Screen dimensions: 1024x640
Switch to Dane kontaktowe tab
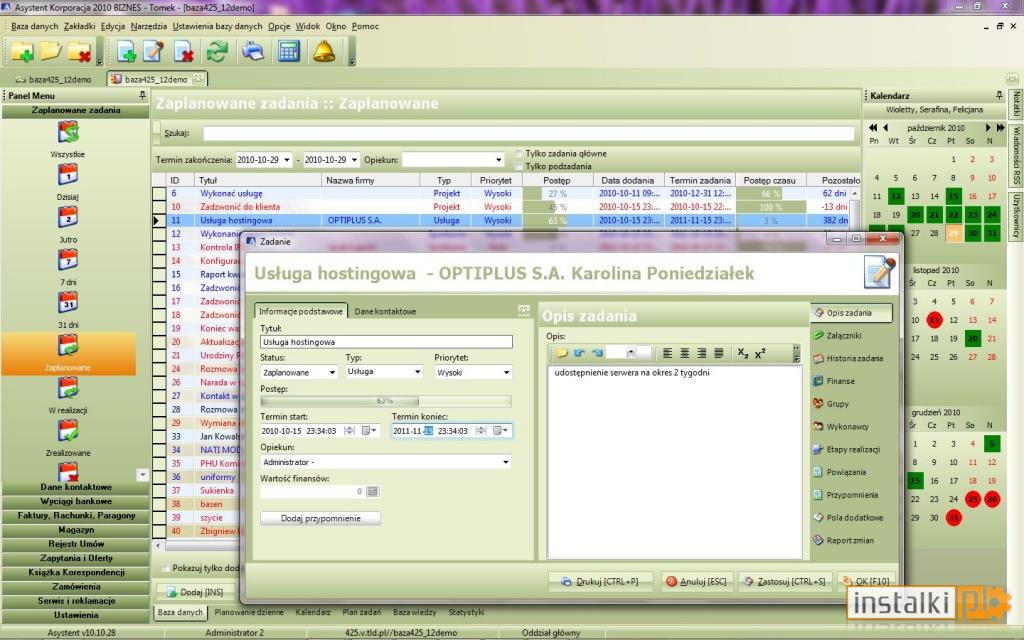tap(385, 312)
